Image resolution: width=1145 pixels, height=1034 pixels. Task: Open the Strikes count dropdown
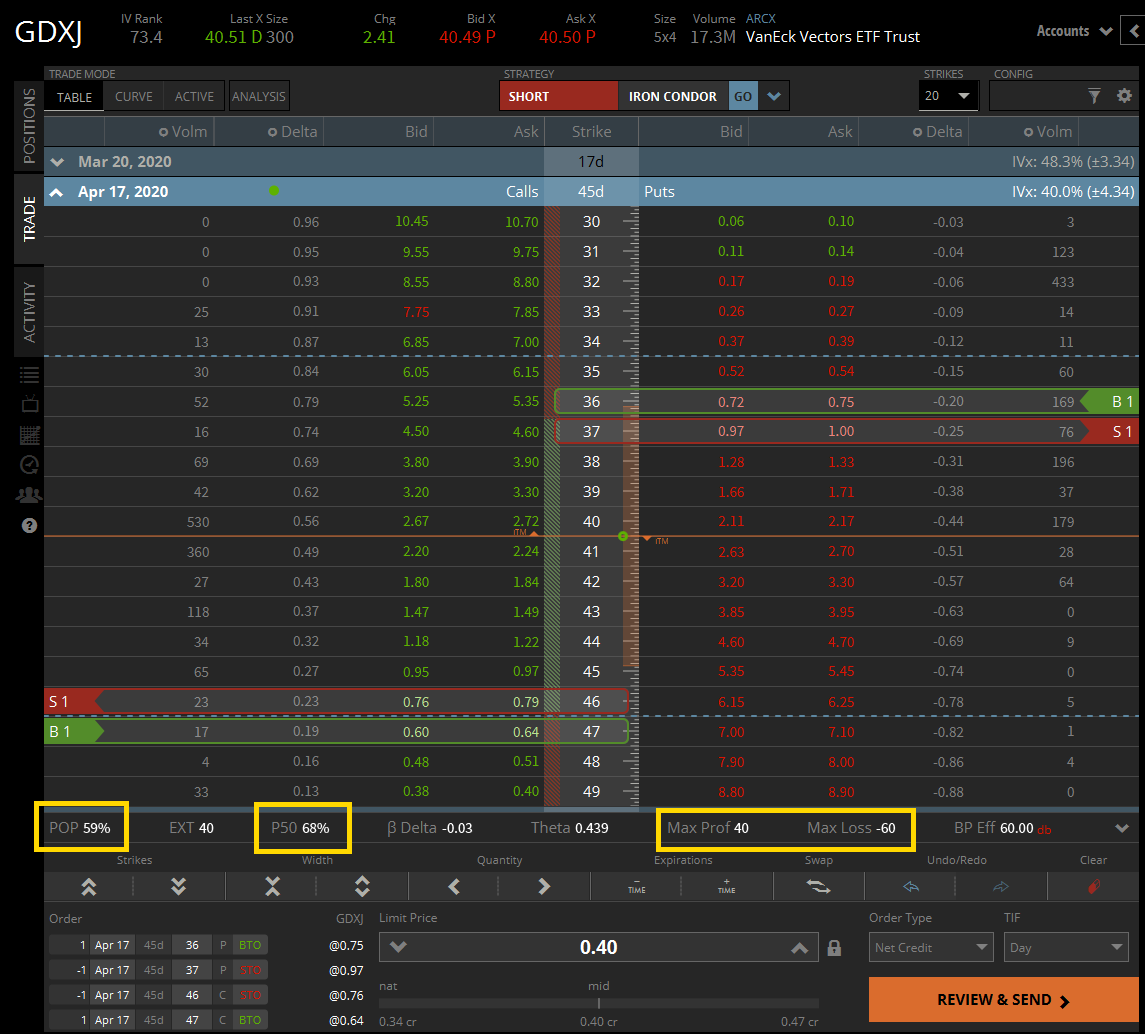click(948, 96)
